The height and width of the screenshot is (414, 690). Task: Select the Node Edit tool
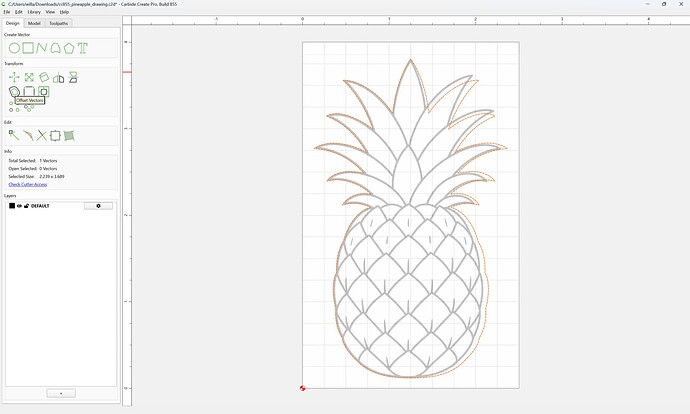pos(14,136)
